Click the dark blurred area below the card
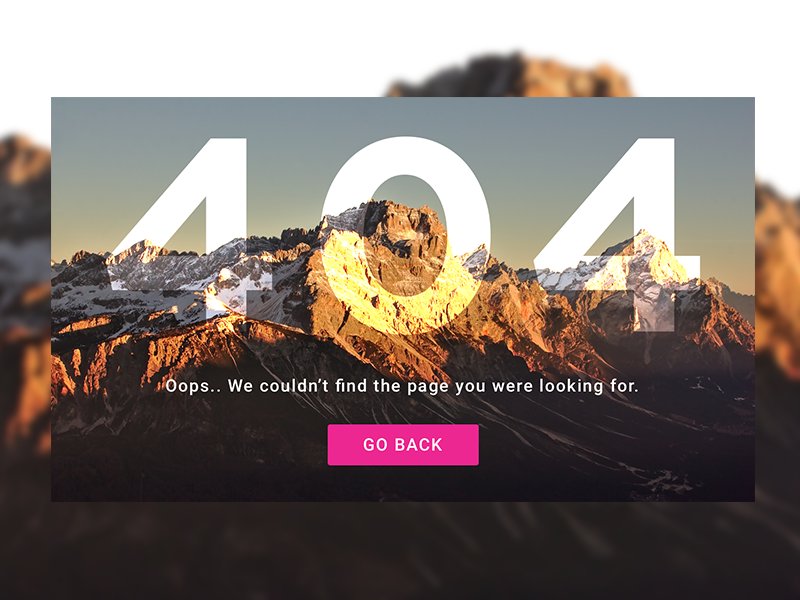Screen dimensions: 800x600 400,551
